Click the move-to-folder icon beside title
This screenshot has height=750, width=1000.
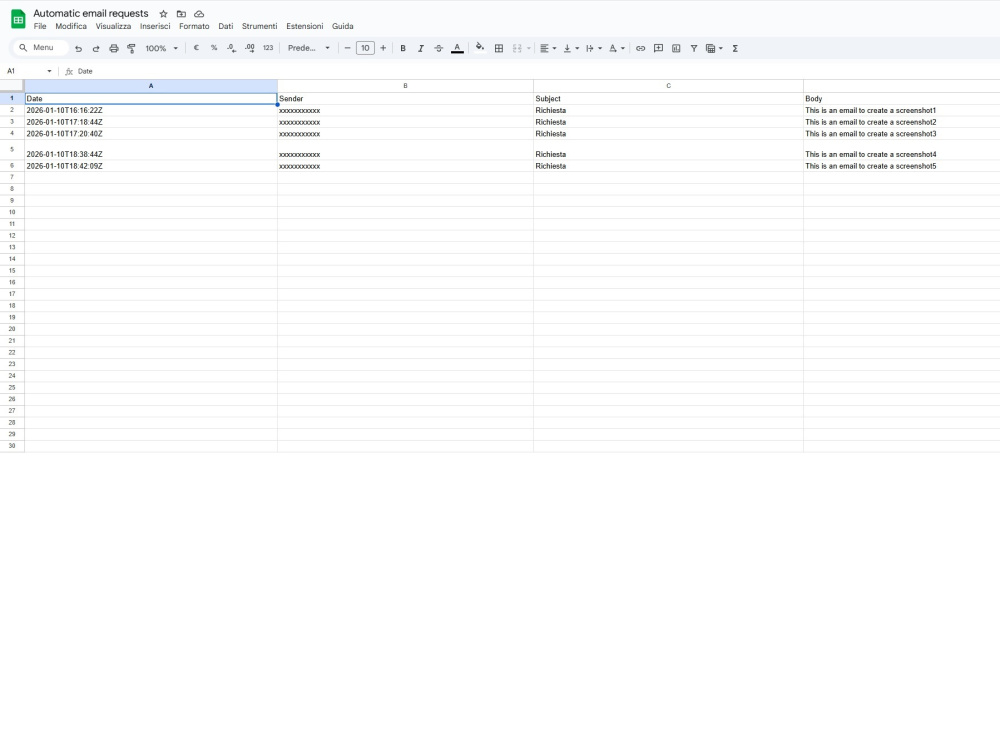click(181, 13)
